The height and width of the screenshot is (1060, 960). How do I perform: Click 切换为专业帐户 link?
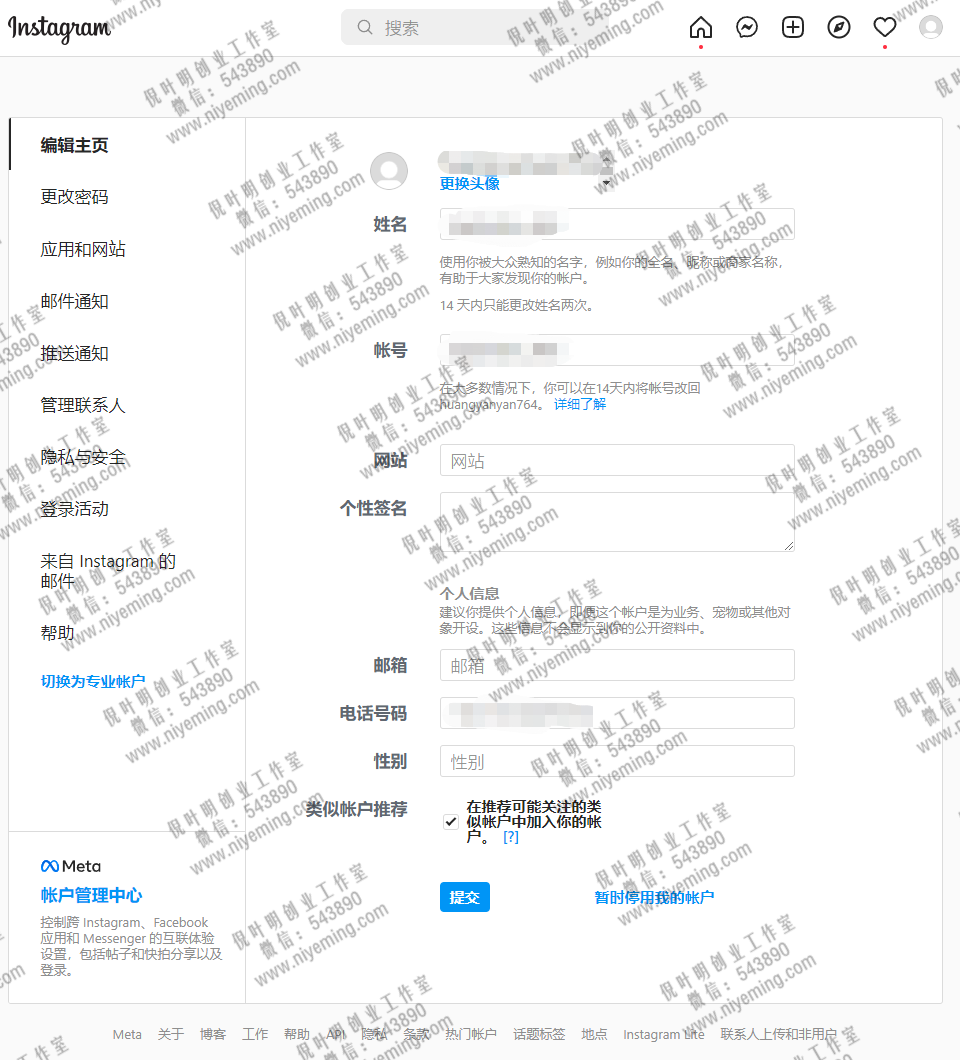(x=93, y=681)
